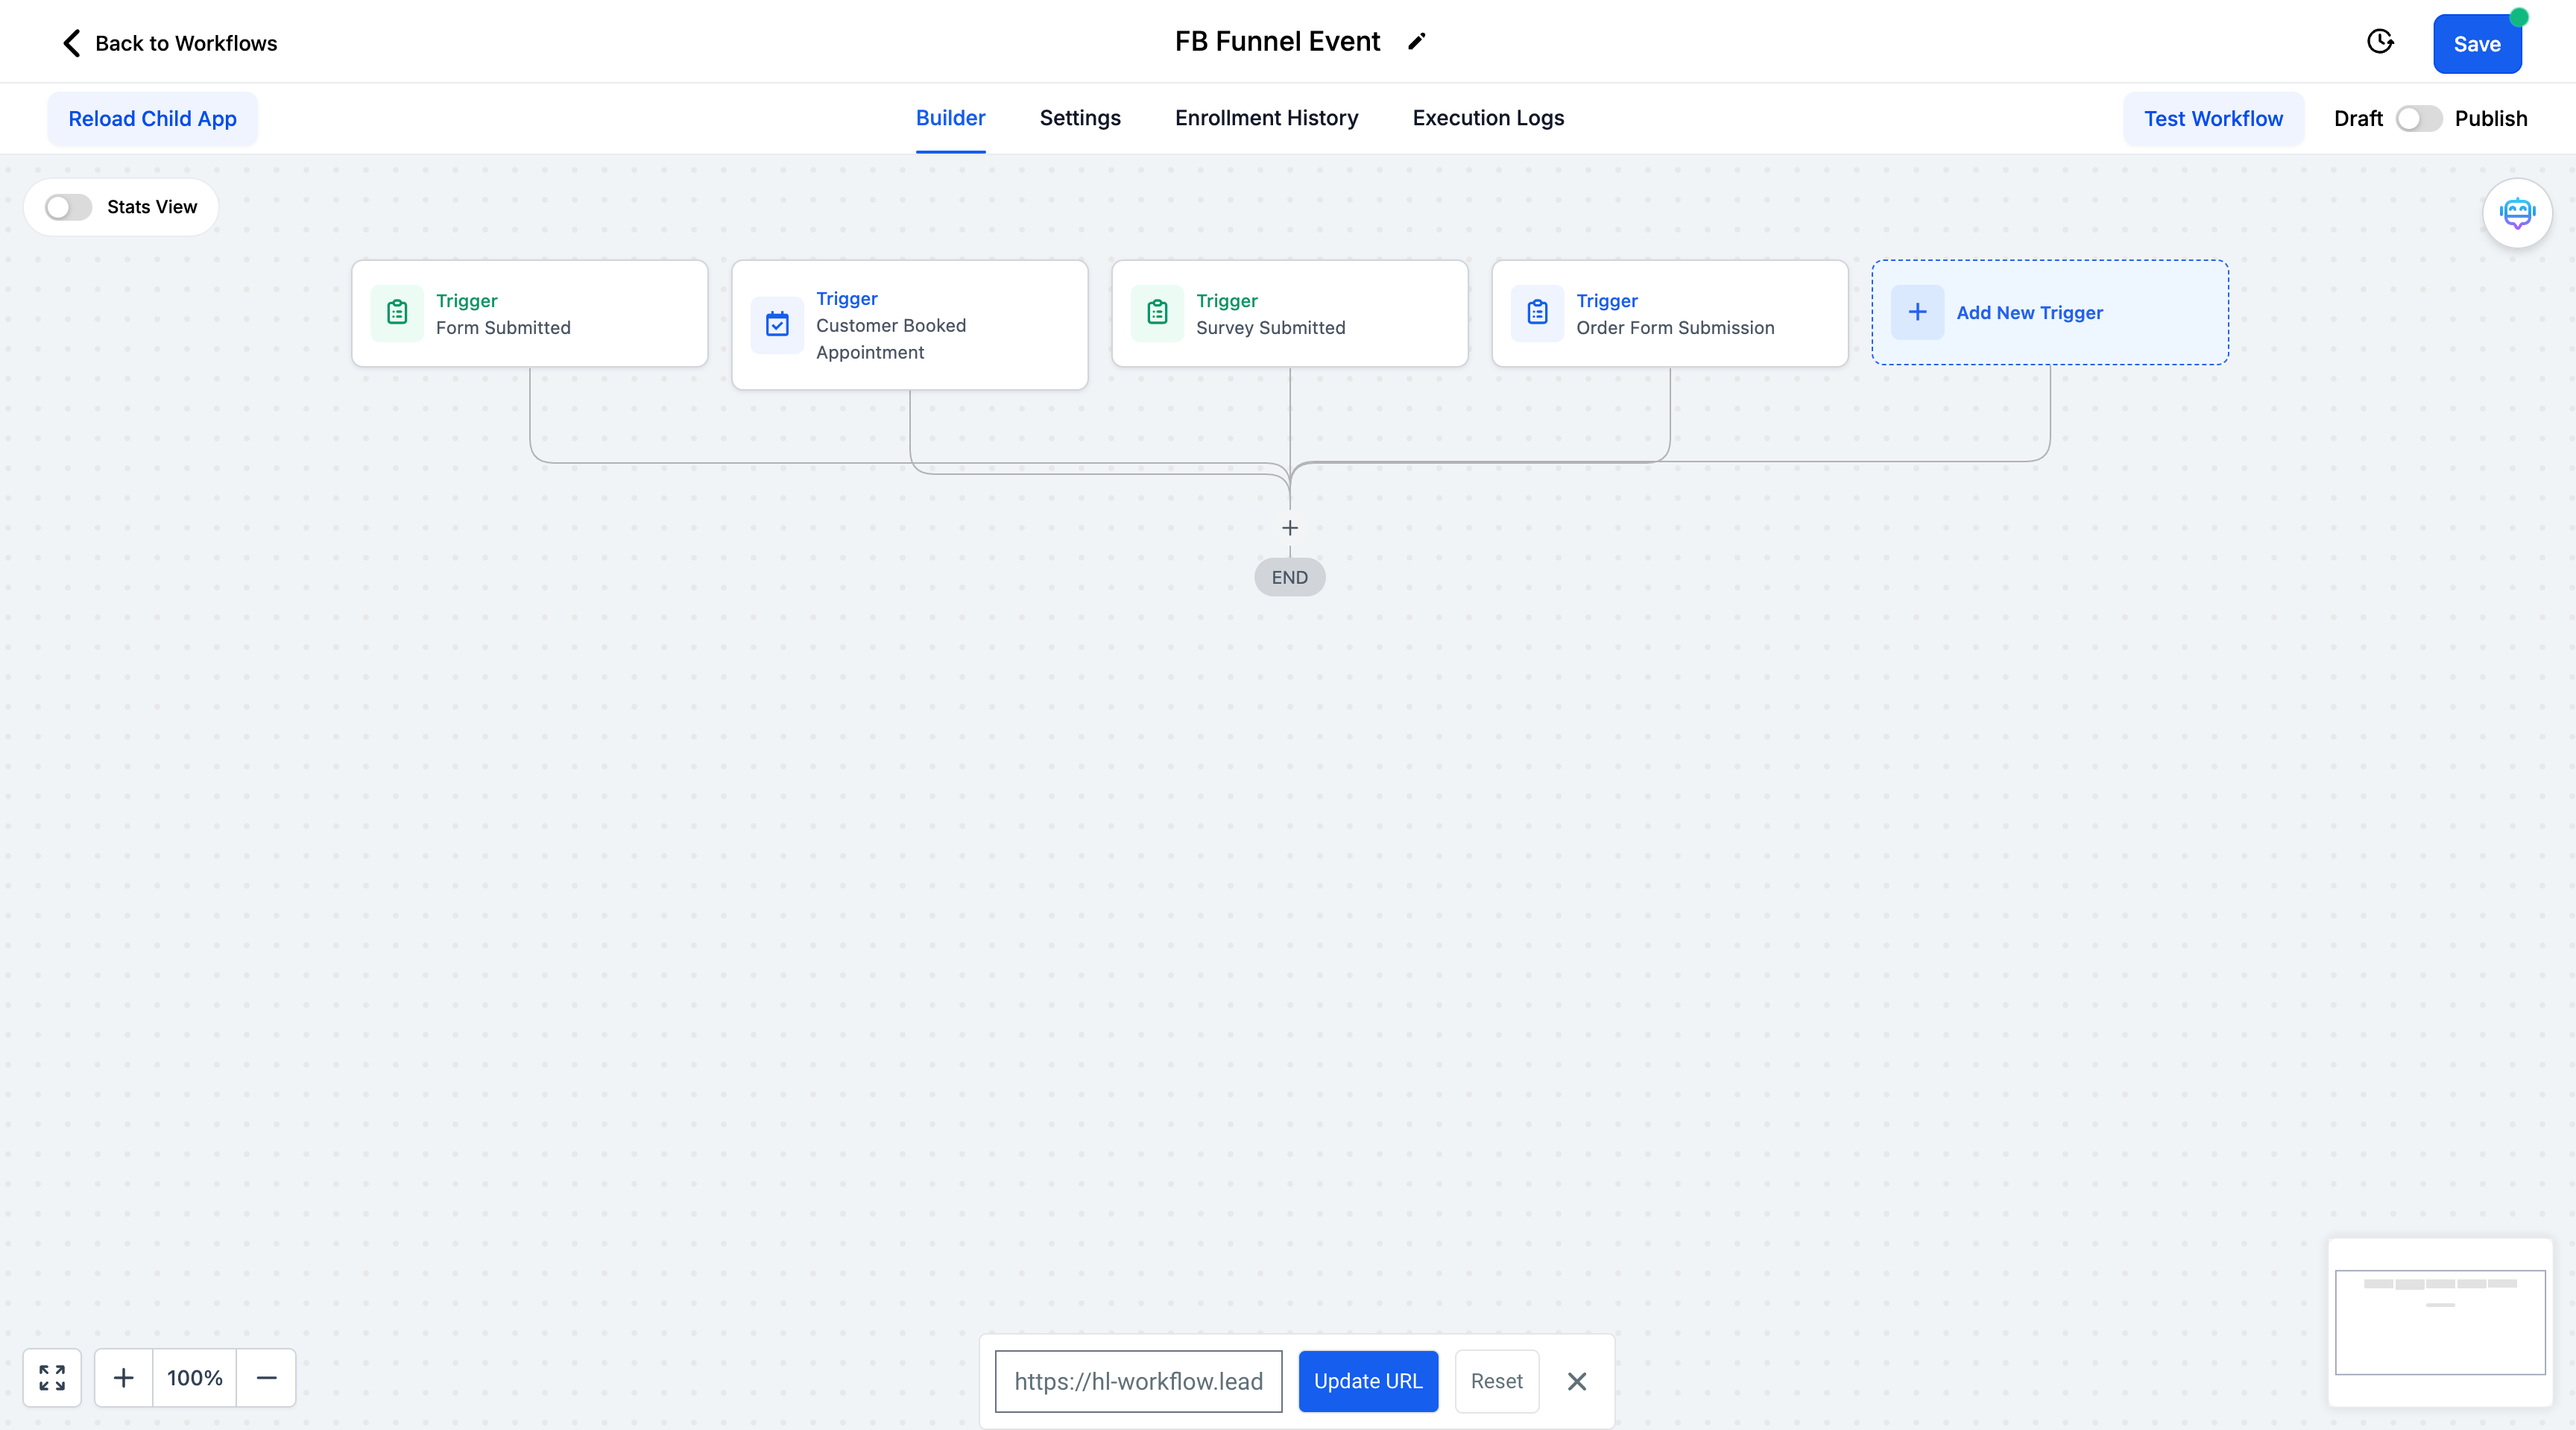Image resolution: width=2576 pixels, height=1430 pixels.
Task: Enable the Stats View toggle
Action: [x=68, y=207]
